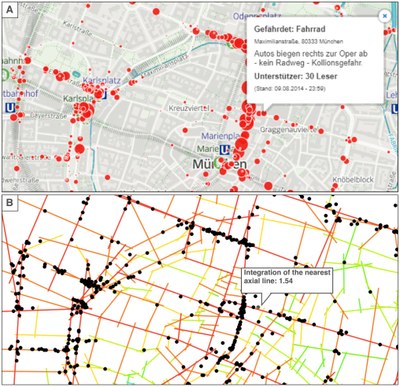Select the Odeonsplatz station label

coord(257,16)
